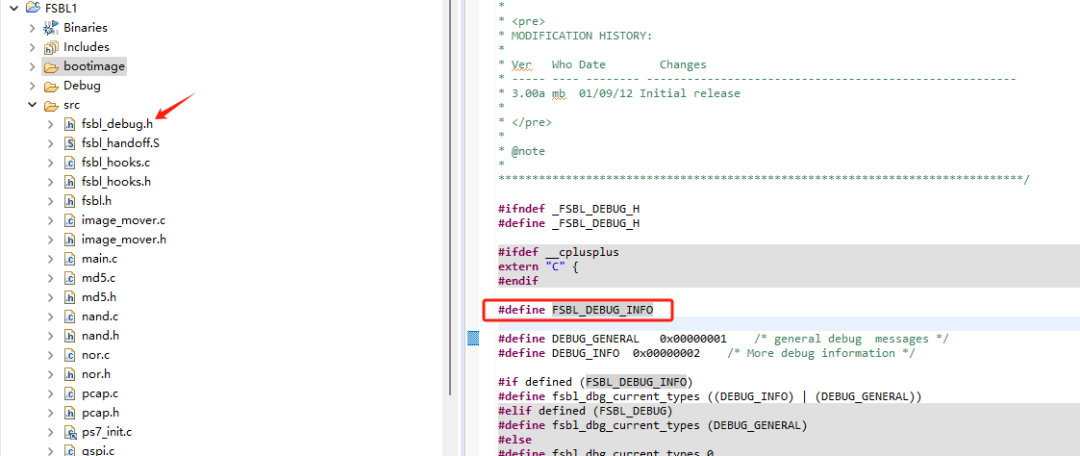Click the fsbl_debug.h header file icon
Viewport: 1080px width, 456px height.
tap(70, 124)
